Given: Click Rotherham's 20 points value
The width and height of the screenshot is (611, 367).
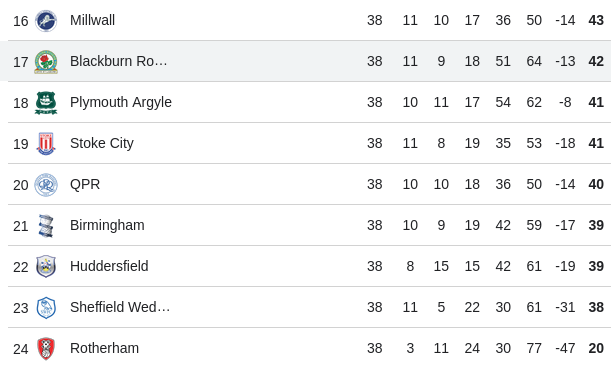Looking at the screenshot, I should (x=596, y=348).
